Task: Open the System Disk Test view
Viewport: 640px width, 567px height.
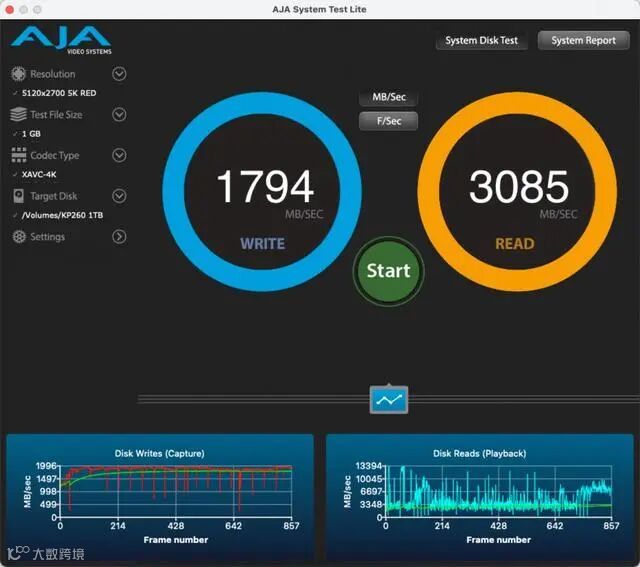Action: tap(481, 40)
